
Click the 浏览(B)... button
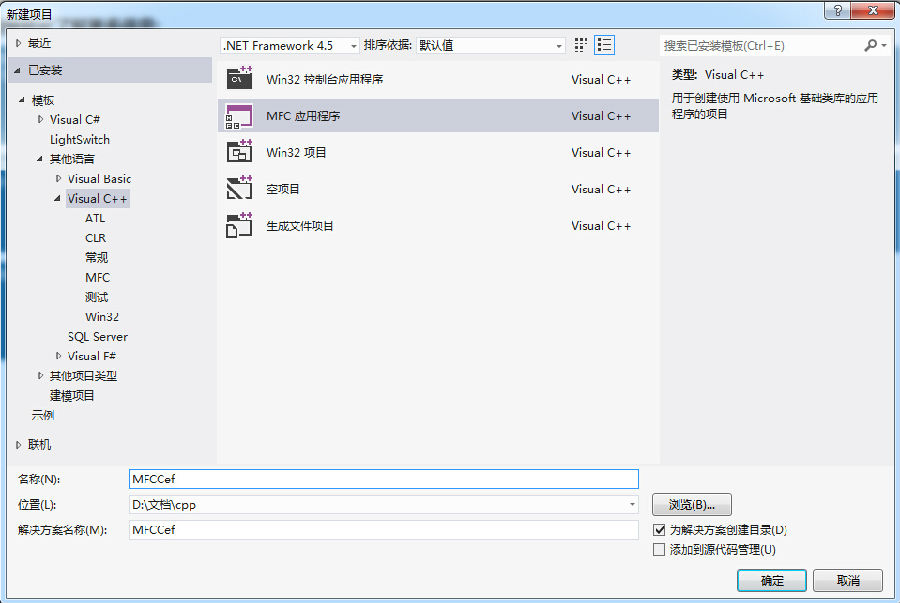692,505
